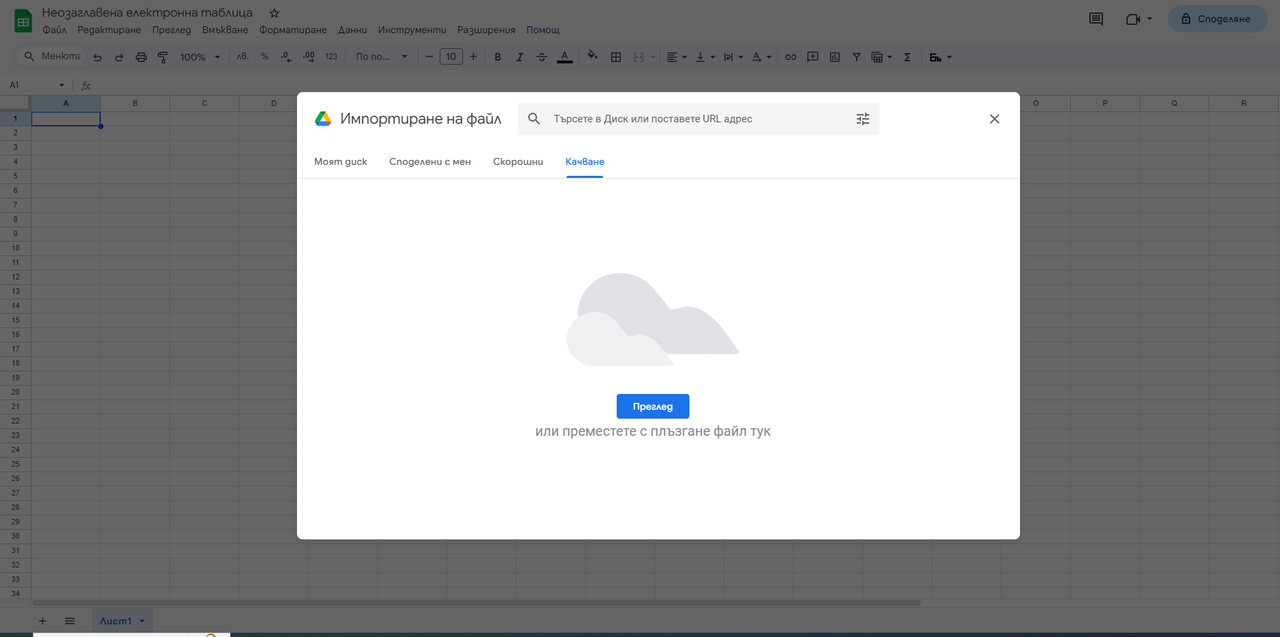The image size is (1280, 637).
Task: Open the 100% zoom dropdown
Action: pyautogui.click(x=200, y=57)
